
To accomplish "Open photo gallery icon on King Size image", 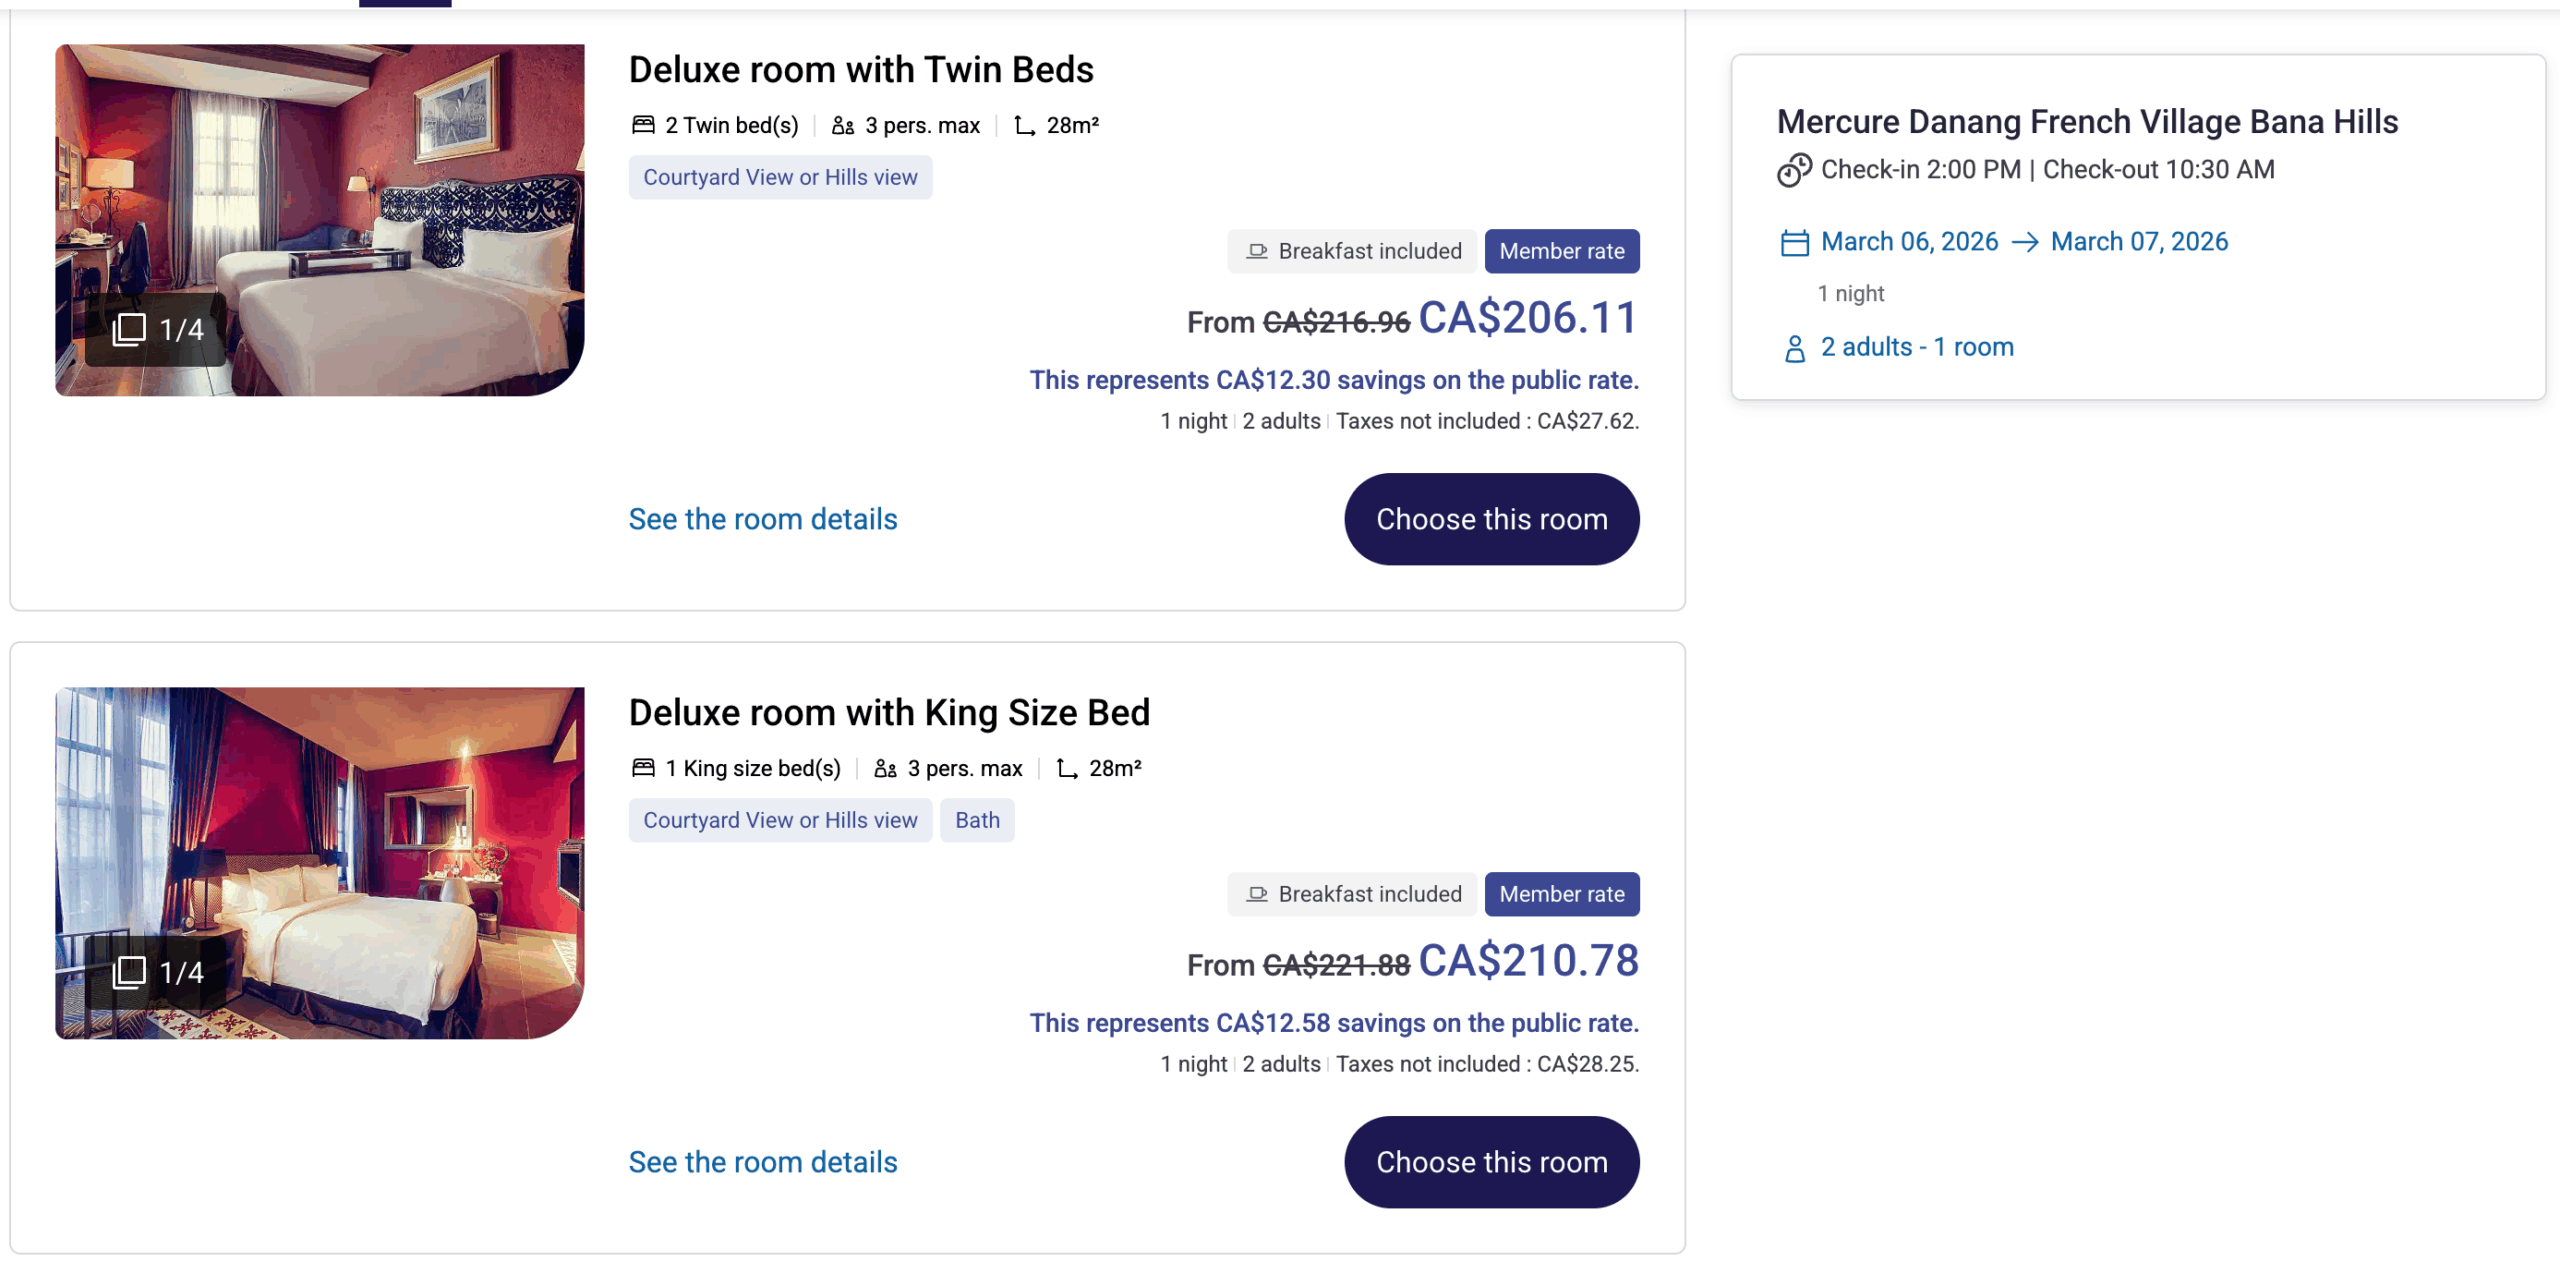I will click(130, 972).
